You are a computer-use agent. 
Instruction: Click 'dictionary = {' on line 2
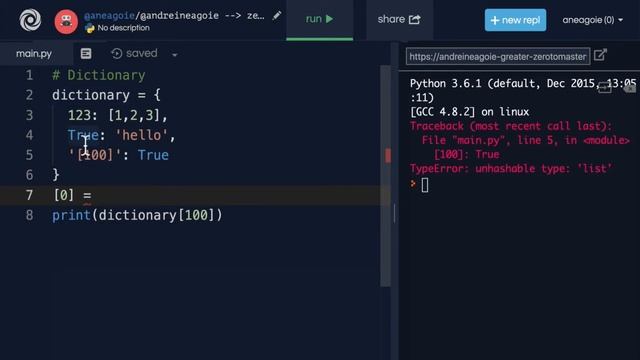pyautogui.click(x=107, y=95)
